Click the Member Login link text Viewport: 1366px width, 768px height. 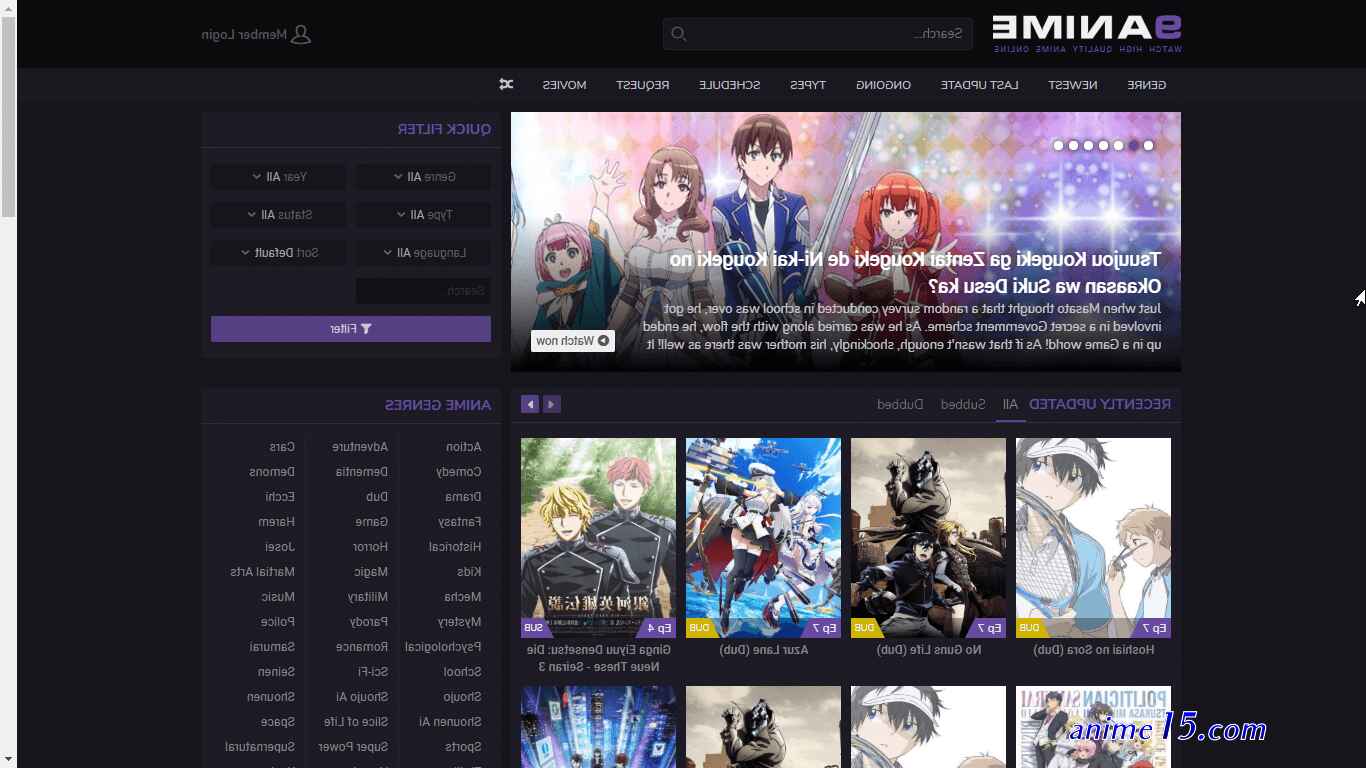[x=245, y=34]
